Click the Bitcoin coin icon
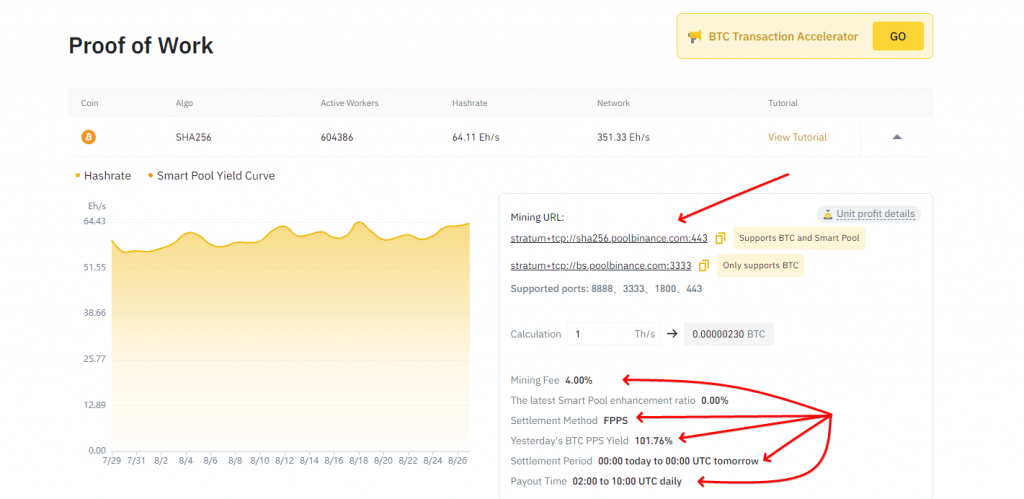 [88, 137]
